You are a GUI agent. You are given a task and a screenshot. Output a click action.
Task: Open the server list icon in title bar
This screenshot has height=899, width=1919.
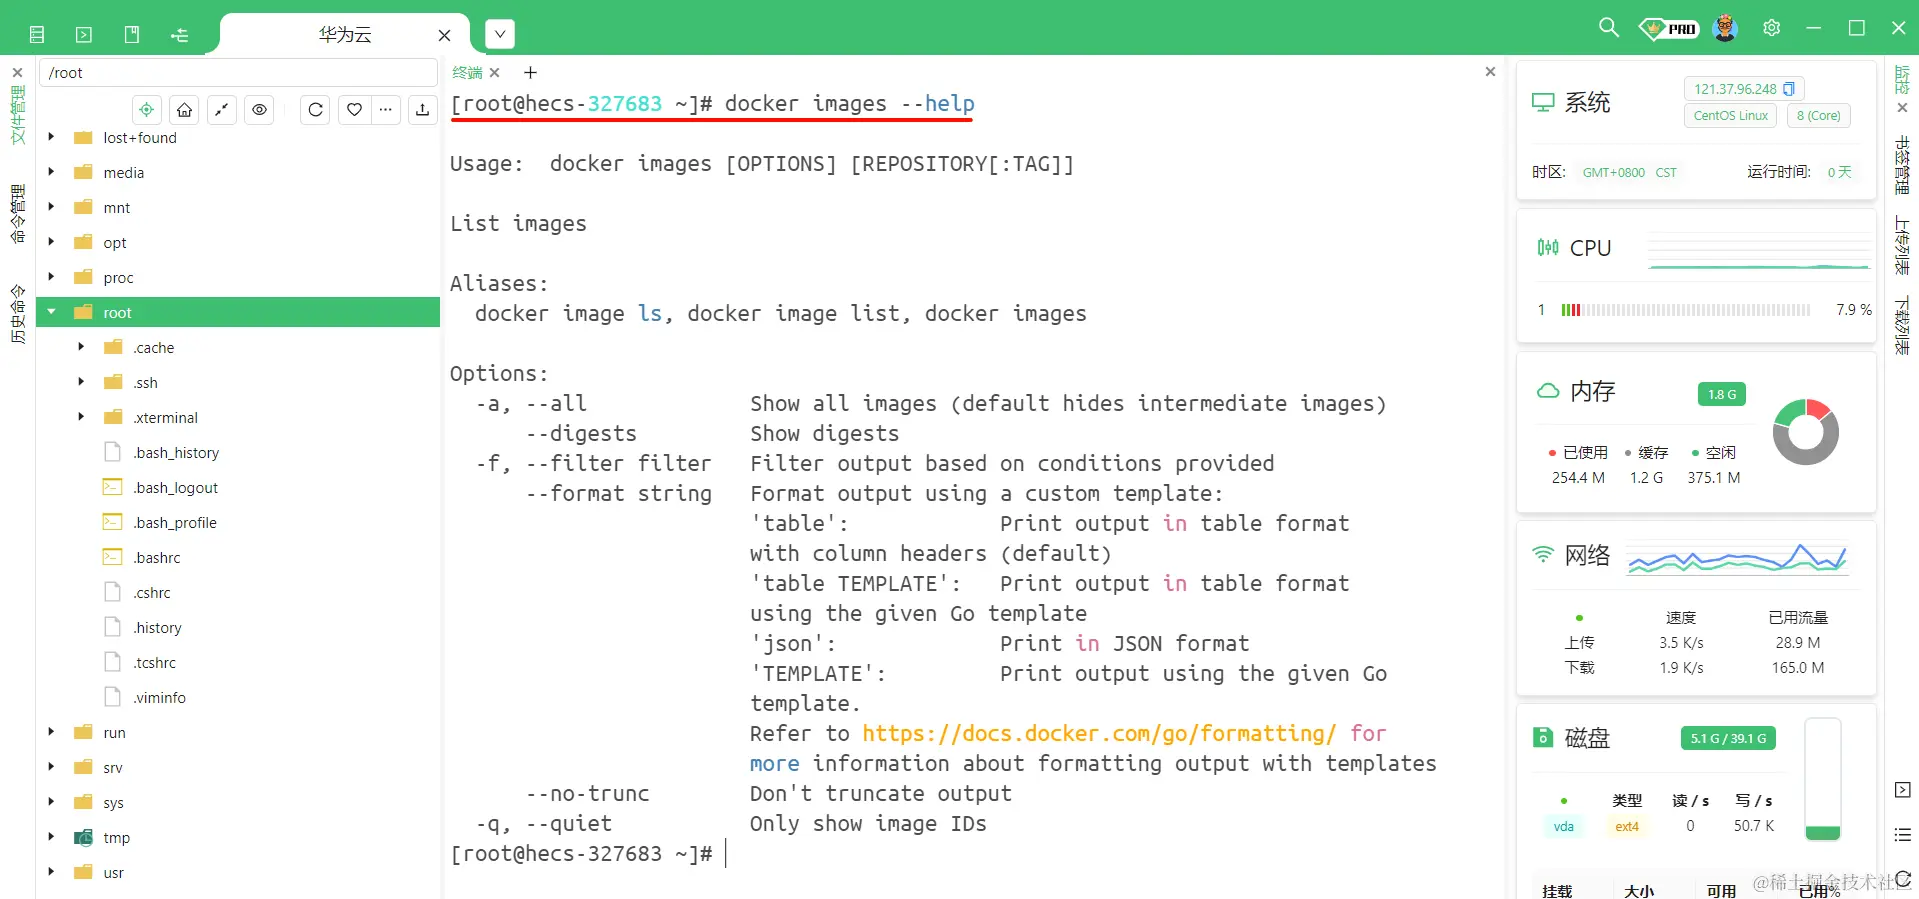coord(37,35)
